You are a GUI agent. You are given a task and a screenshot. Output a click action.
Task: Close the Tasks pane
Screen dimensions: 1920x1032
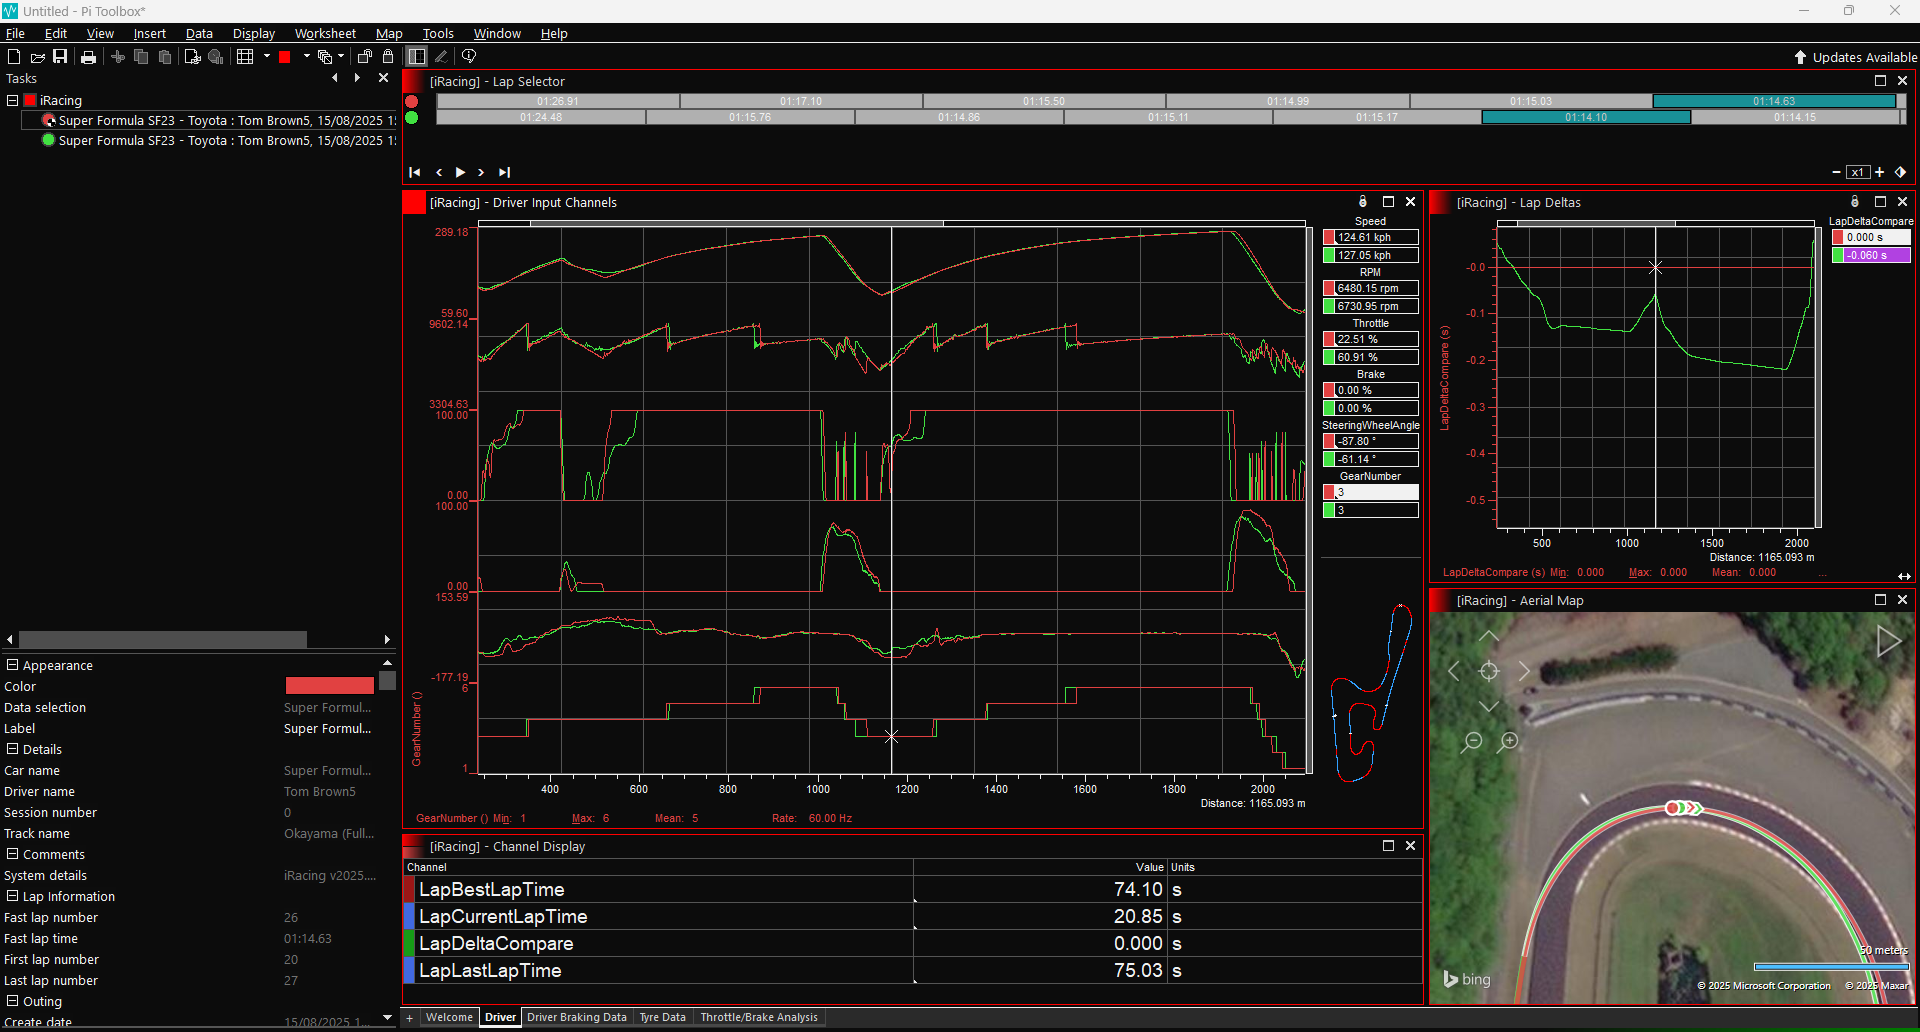point(383,78)
